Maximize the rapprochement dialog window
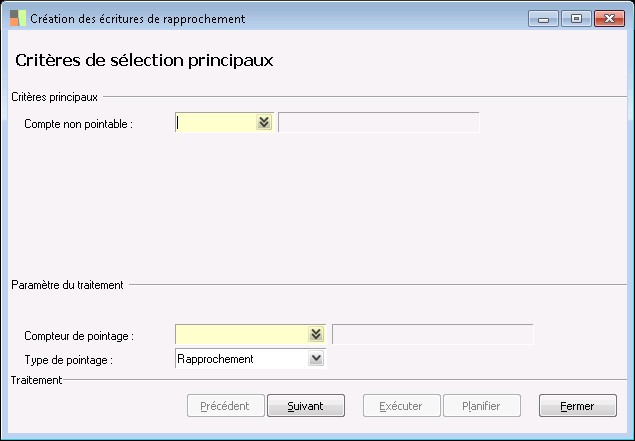Screen dimensions: 635x441 575,18
